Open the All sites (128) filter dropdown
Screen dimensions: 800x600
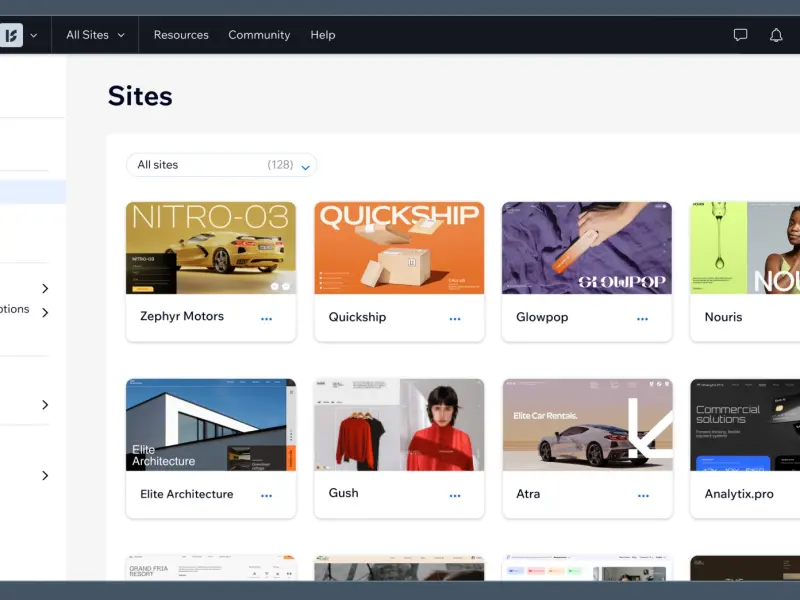(221, 165)
